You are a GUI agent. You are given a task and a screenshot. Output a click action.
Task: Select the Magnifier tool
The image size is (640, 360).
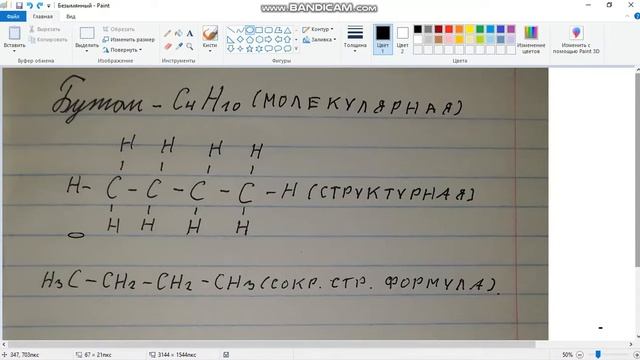pyautogui.click(x=190, y=47)
